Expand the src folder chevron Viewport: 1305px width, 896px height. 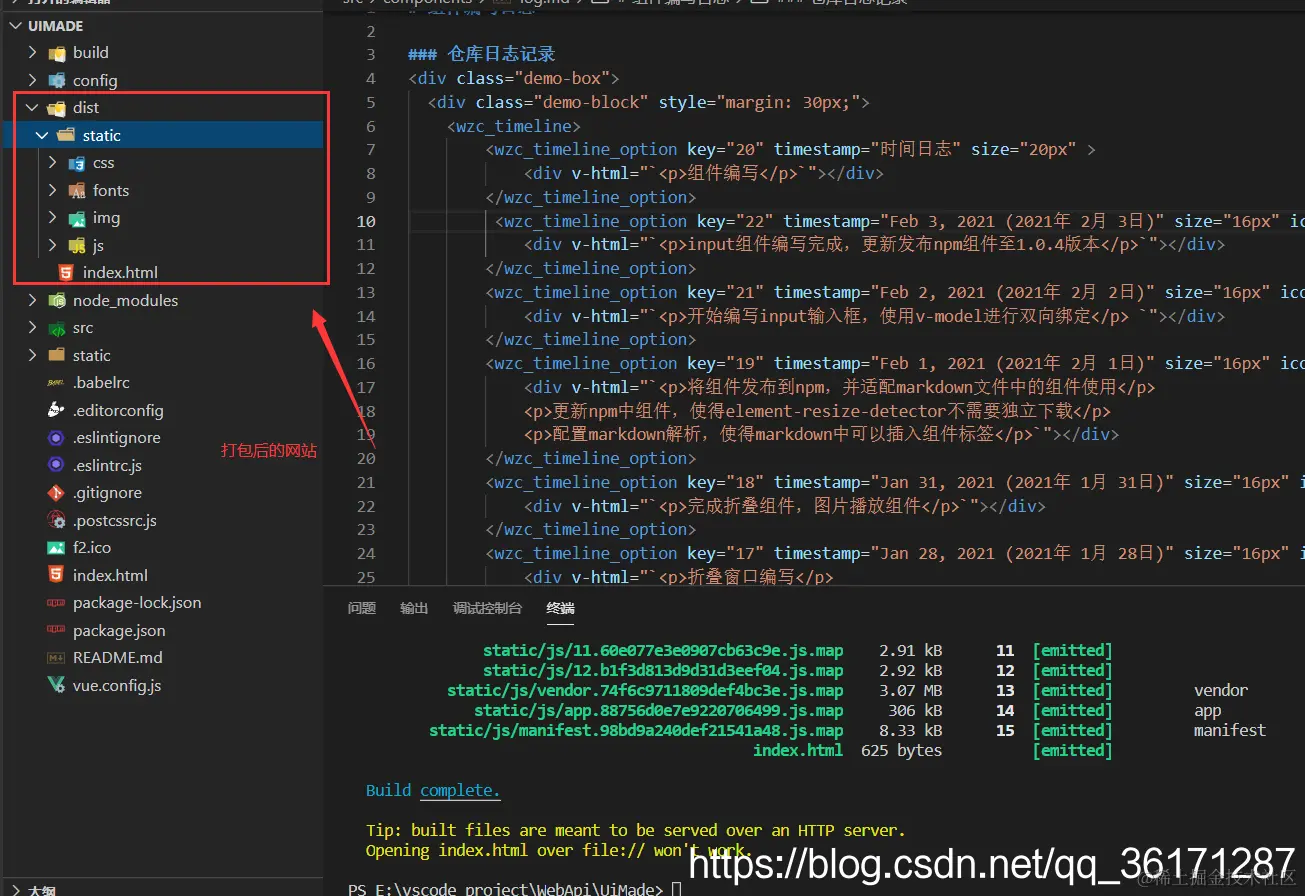coord(33,328)
